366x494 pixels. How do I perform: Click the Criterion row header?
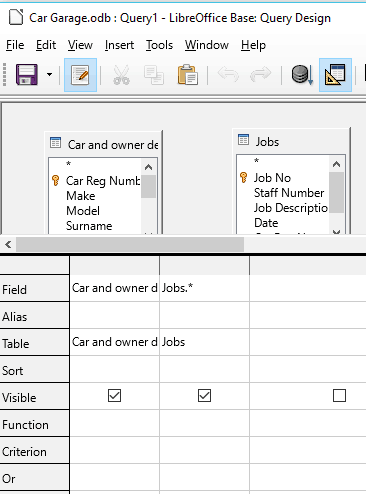tap(34, 451)
